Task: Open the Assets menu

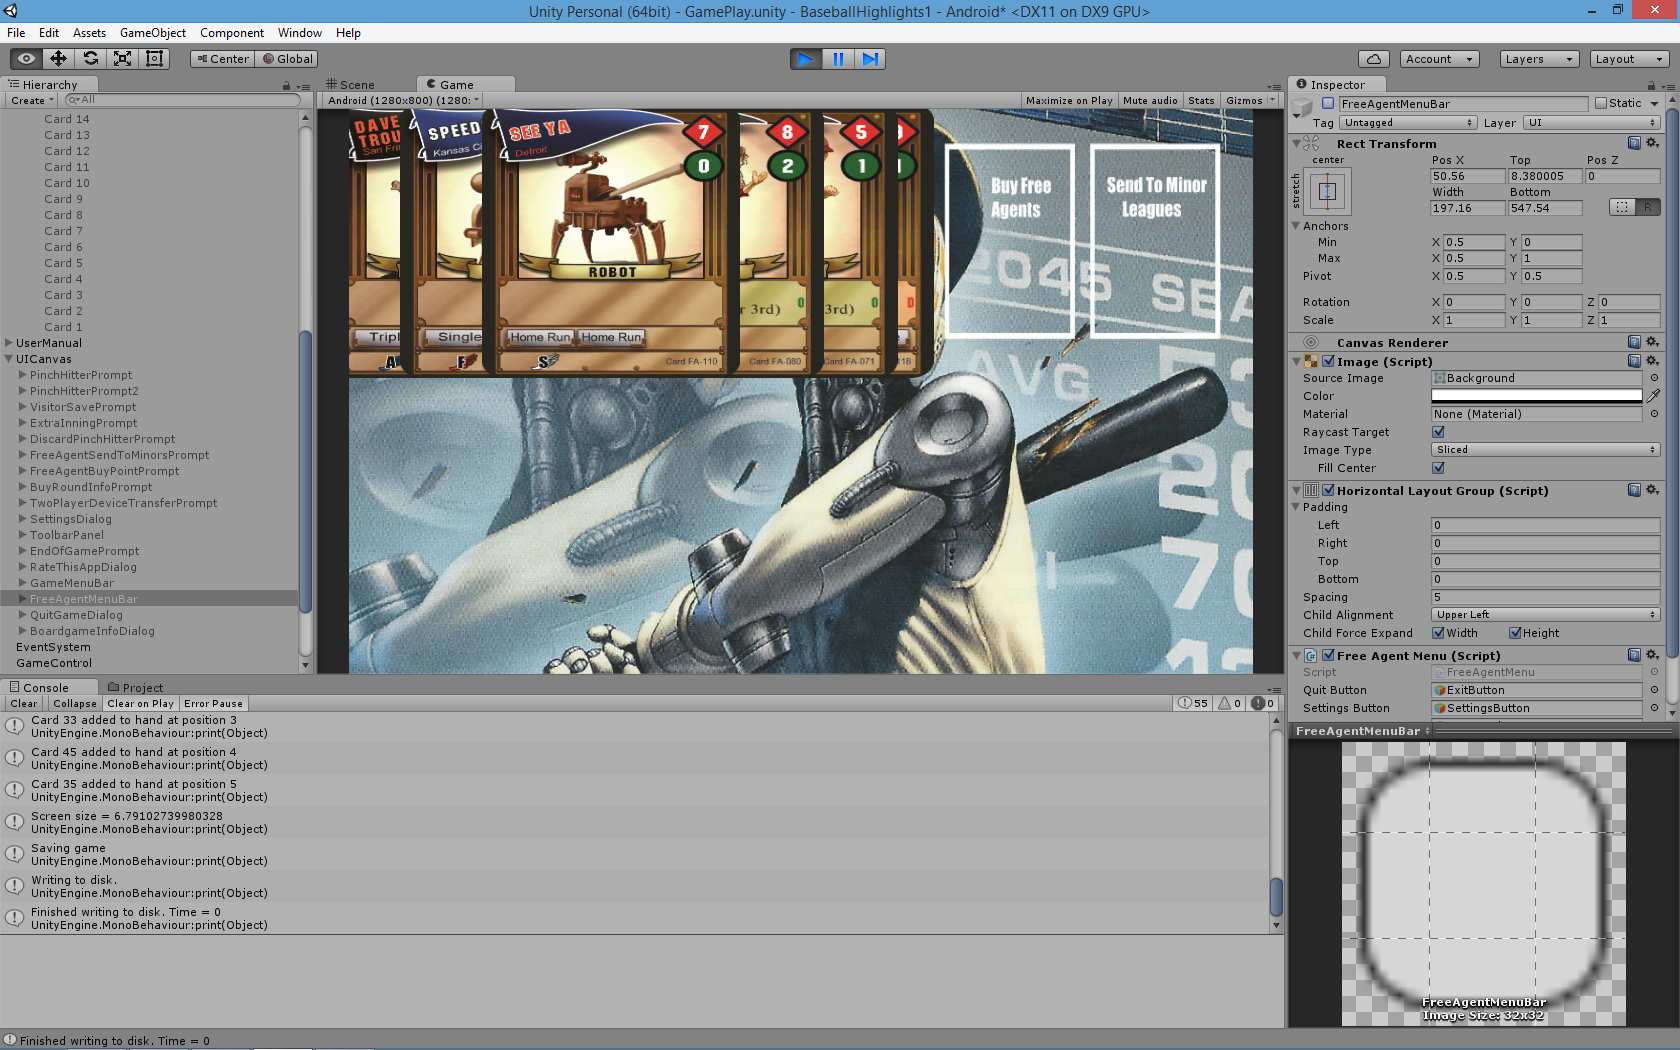Action: pyautogui.click(x=89, y=33)
